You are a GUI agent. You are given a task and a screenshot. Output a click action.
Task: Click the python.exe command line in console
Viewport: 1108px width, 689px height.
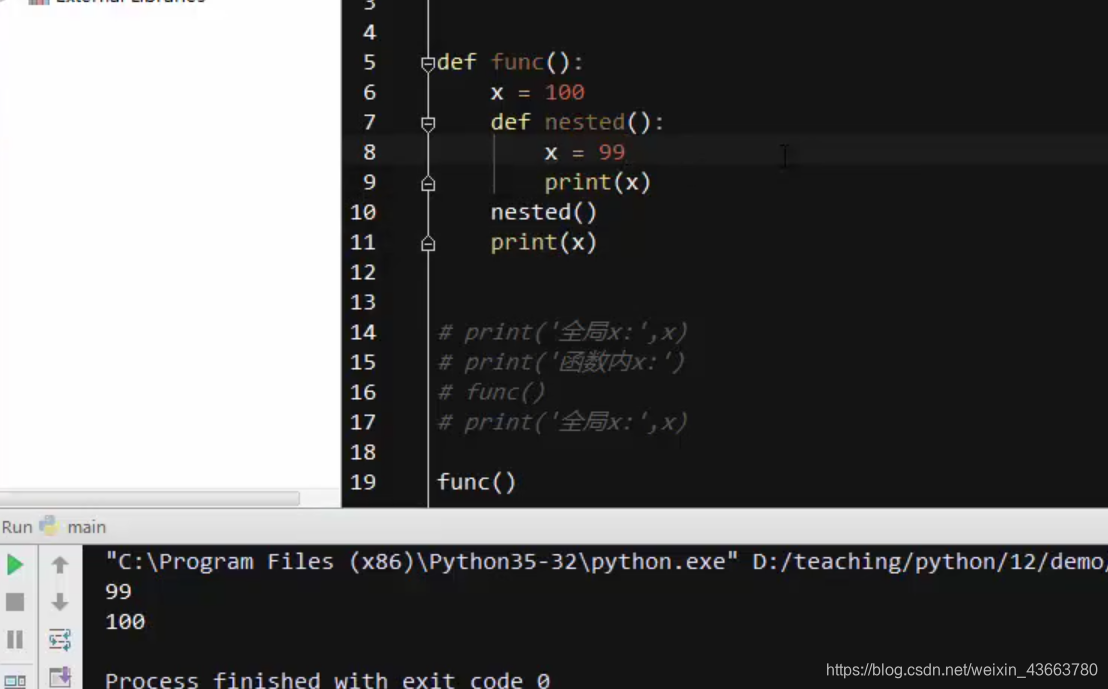click(x=606, y=562)
